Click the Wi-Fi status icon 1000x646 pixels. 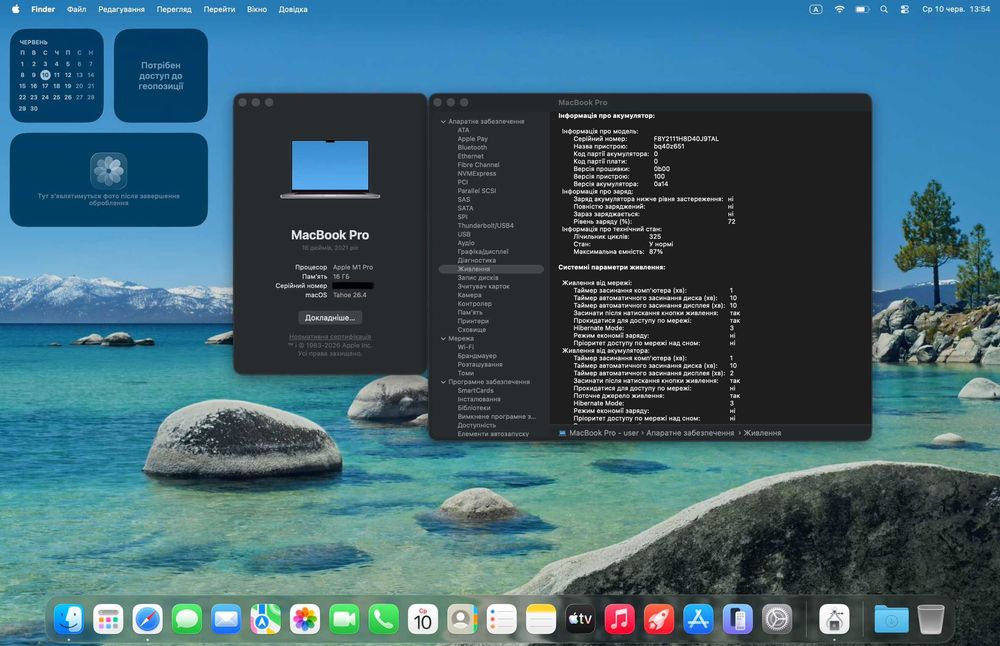(840, 10)
